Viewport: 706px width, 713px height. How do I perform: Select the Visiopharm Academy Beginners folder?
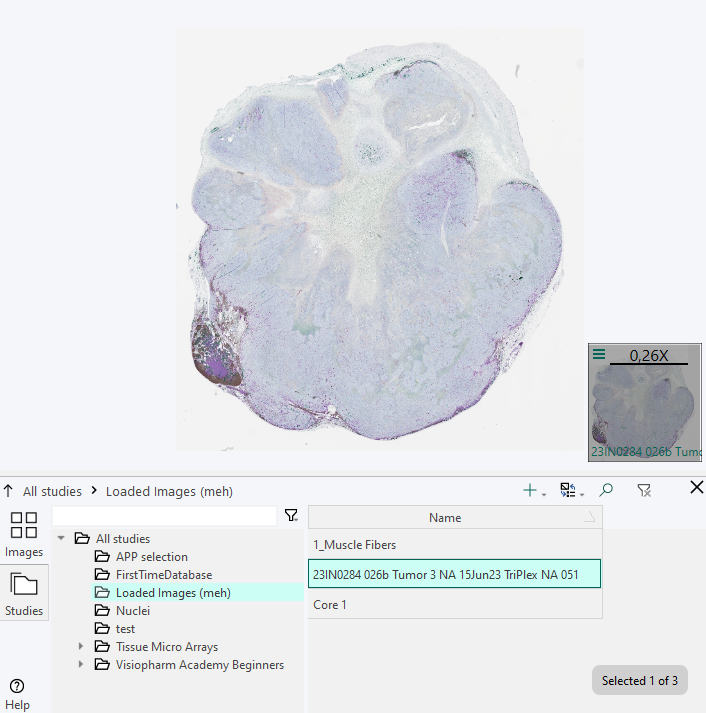pyautogui.click(x=200, y=665)
